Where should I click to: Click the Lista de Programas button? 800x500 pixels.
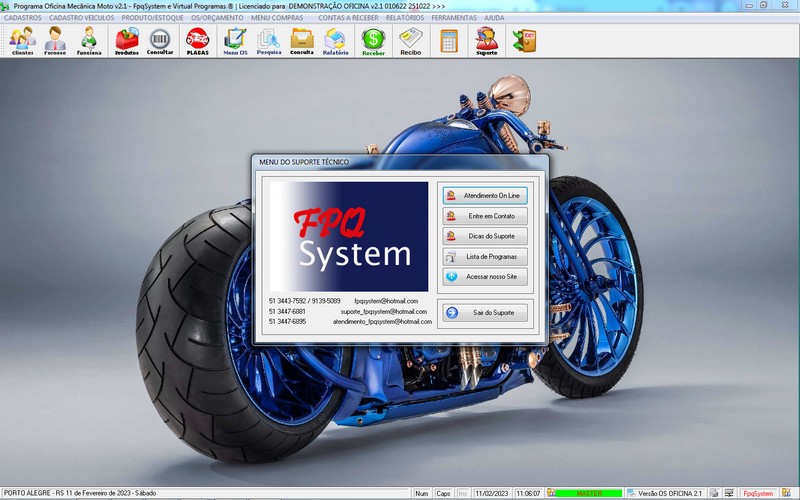(485, 257)
